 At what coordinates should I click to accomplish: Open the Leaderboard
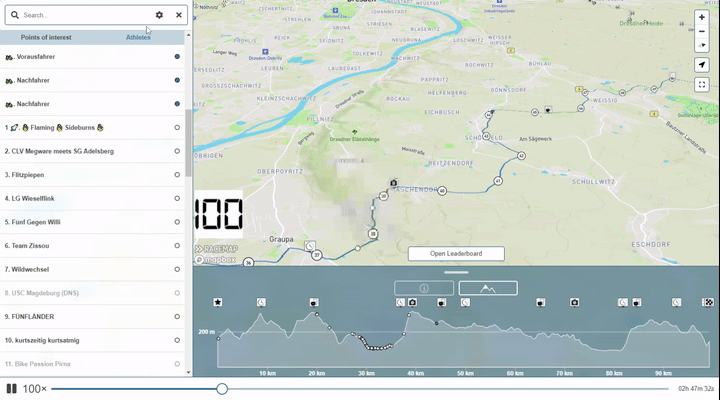coord(456,254)
